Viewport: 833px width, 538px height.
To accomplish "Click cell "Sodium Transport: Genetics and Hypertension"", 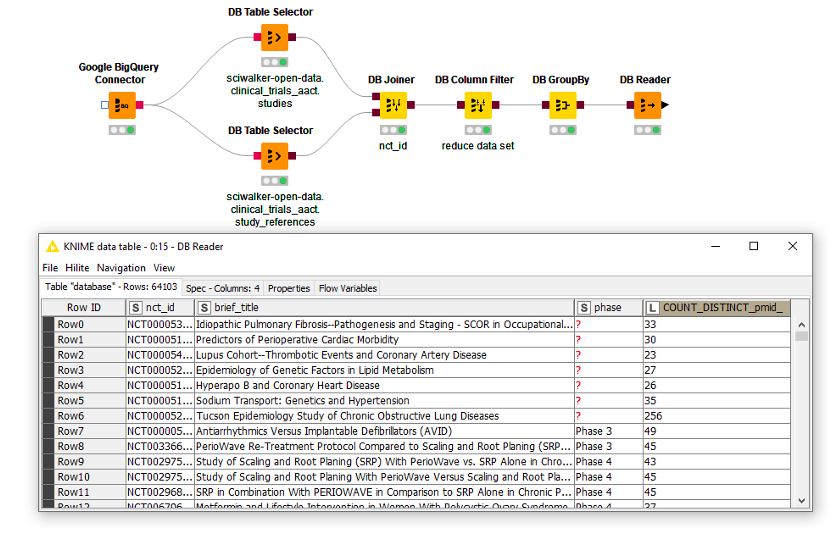I will coord(385,401).
